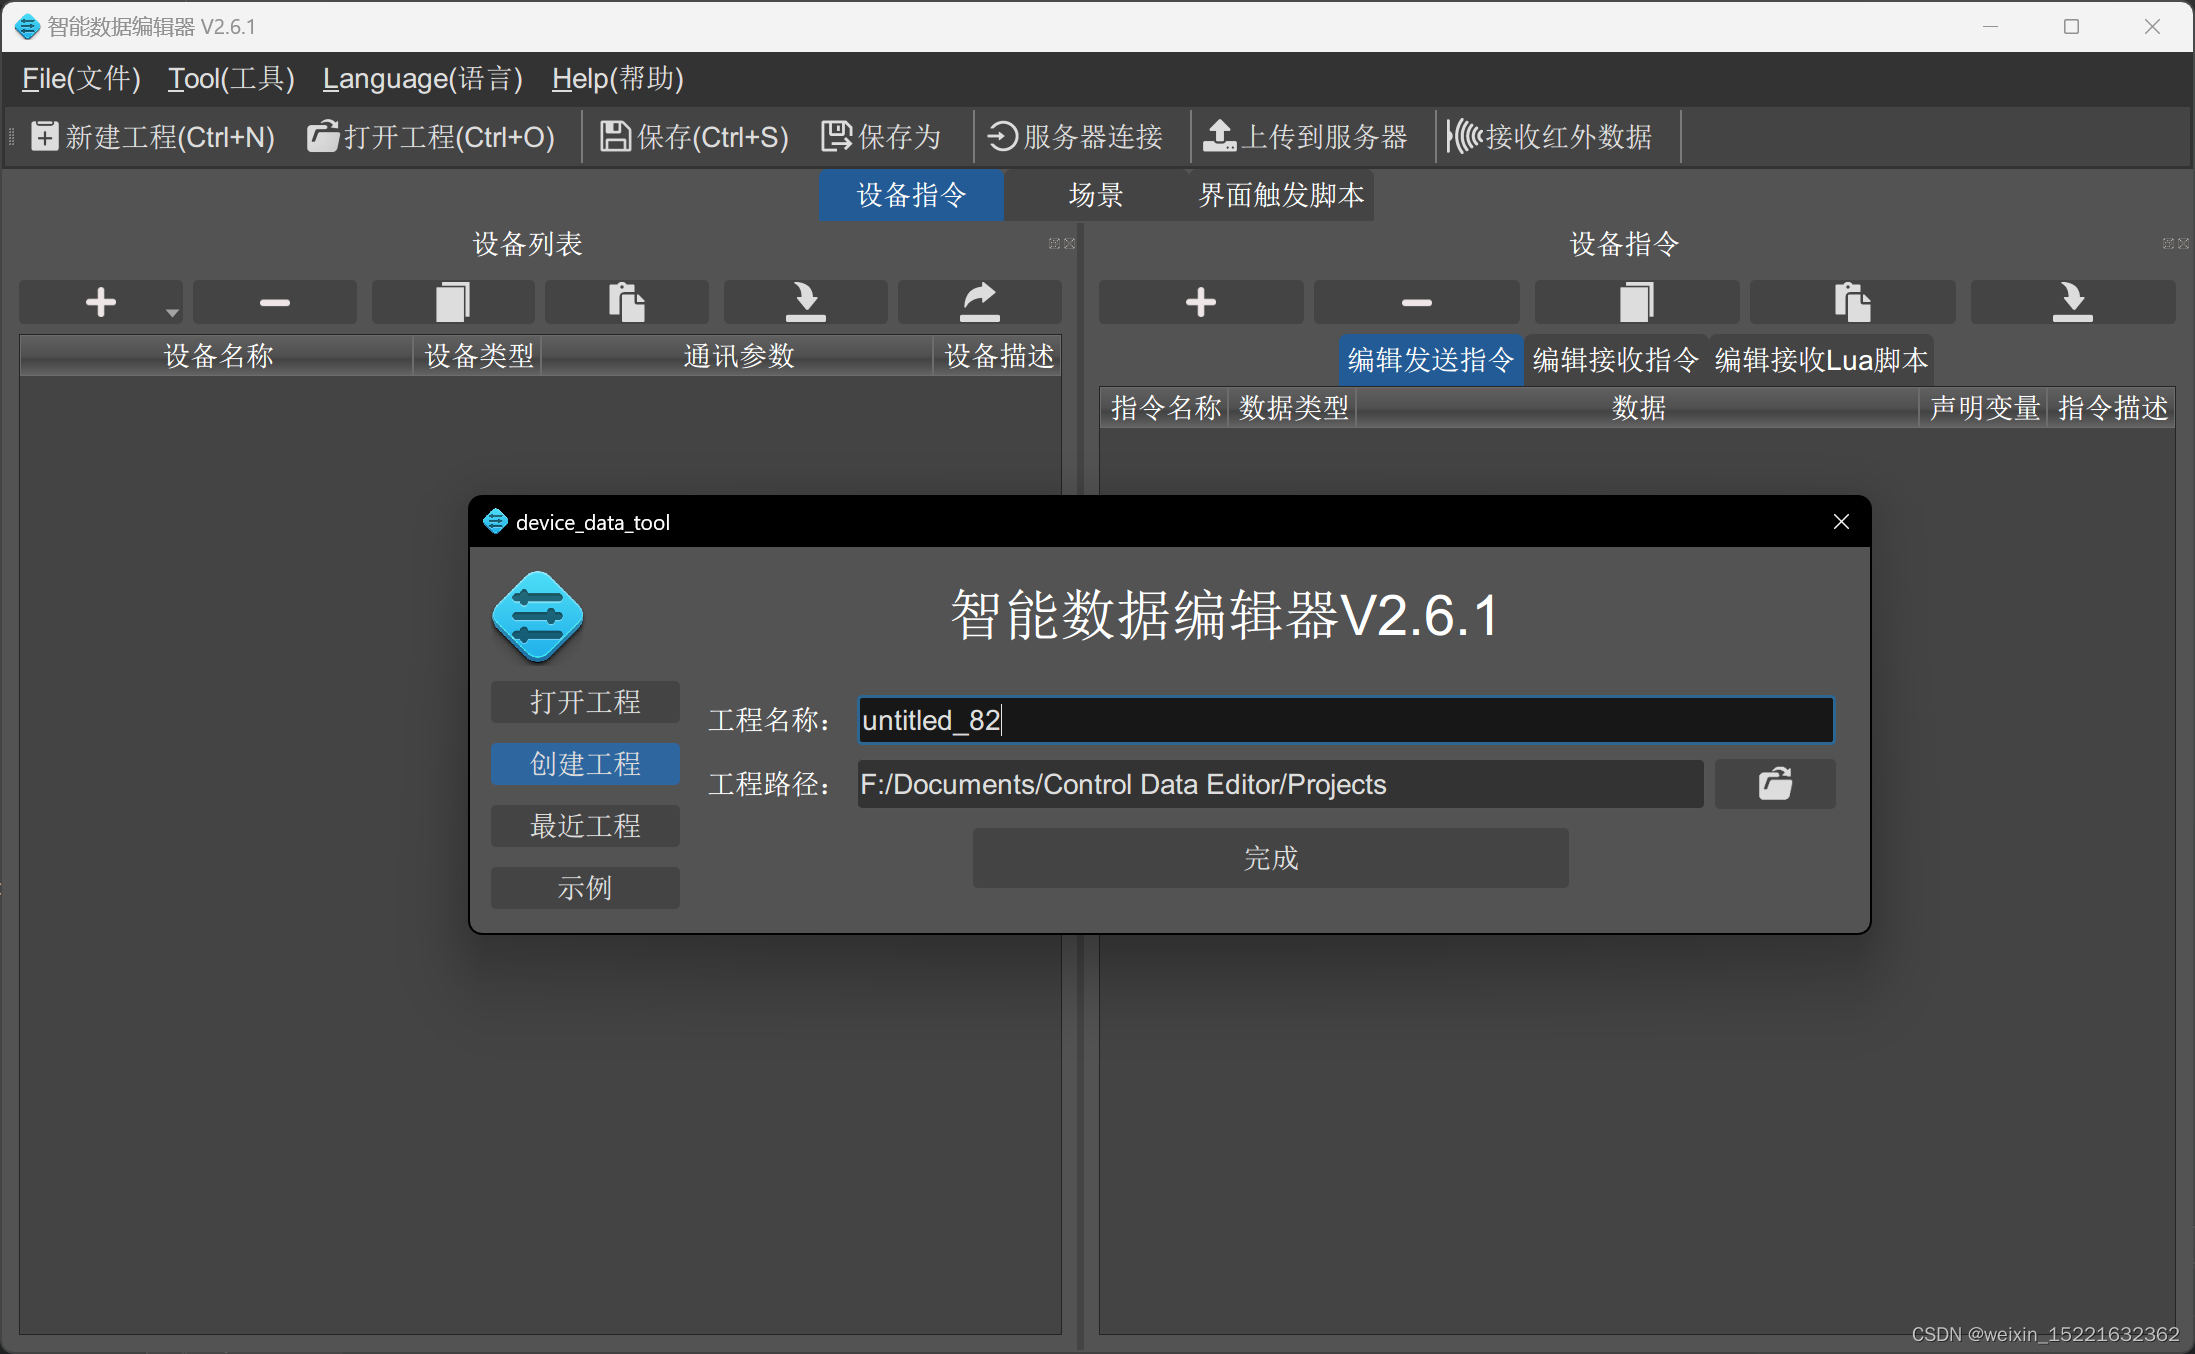The height and width of the screenshot is (1354, 2195).
Task: Click the import command download icon
Action: coord(2072,302)
